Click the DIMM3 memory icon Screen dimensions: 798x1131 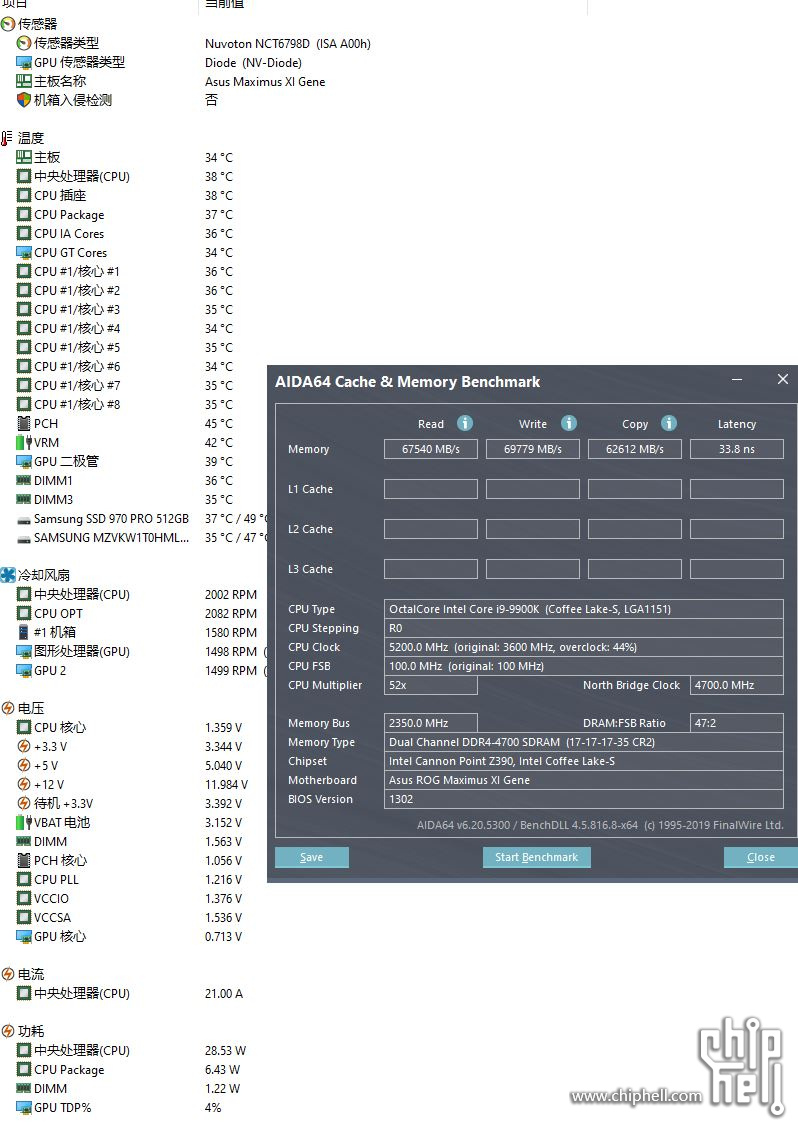[x=24, y=499]
